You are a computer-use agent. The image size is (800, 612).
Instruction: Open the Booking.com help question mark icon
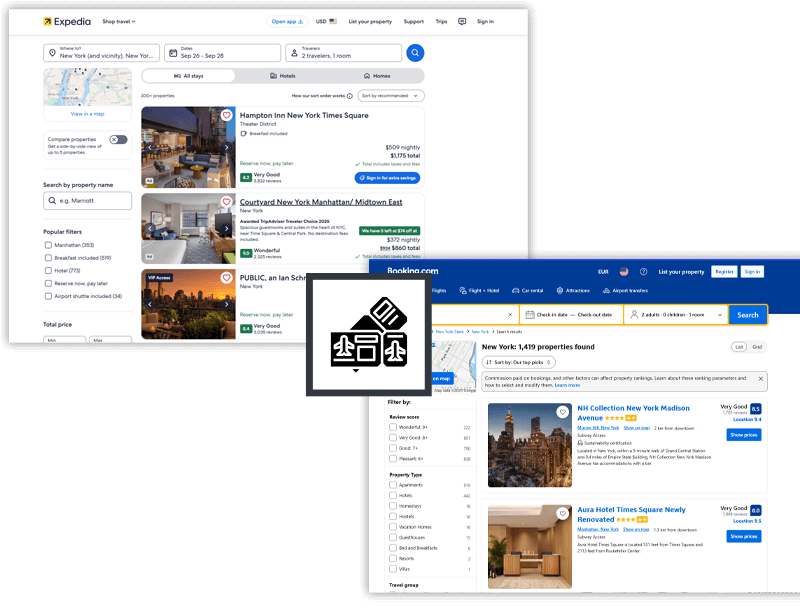coord(643,271)
